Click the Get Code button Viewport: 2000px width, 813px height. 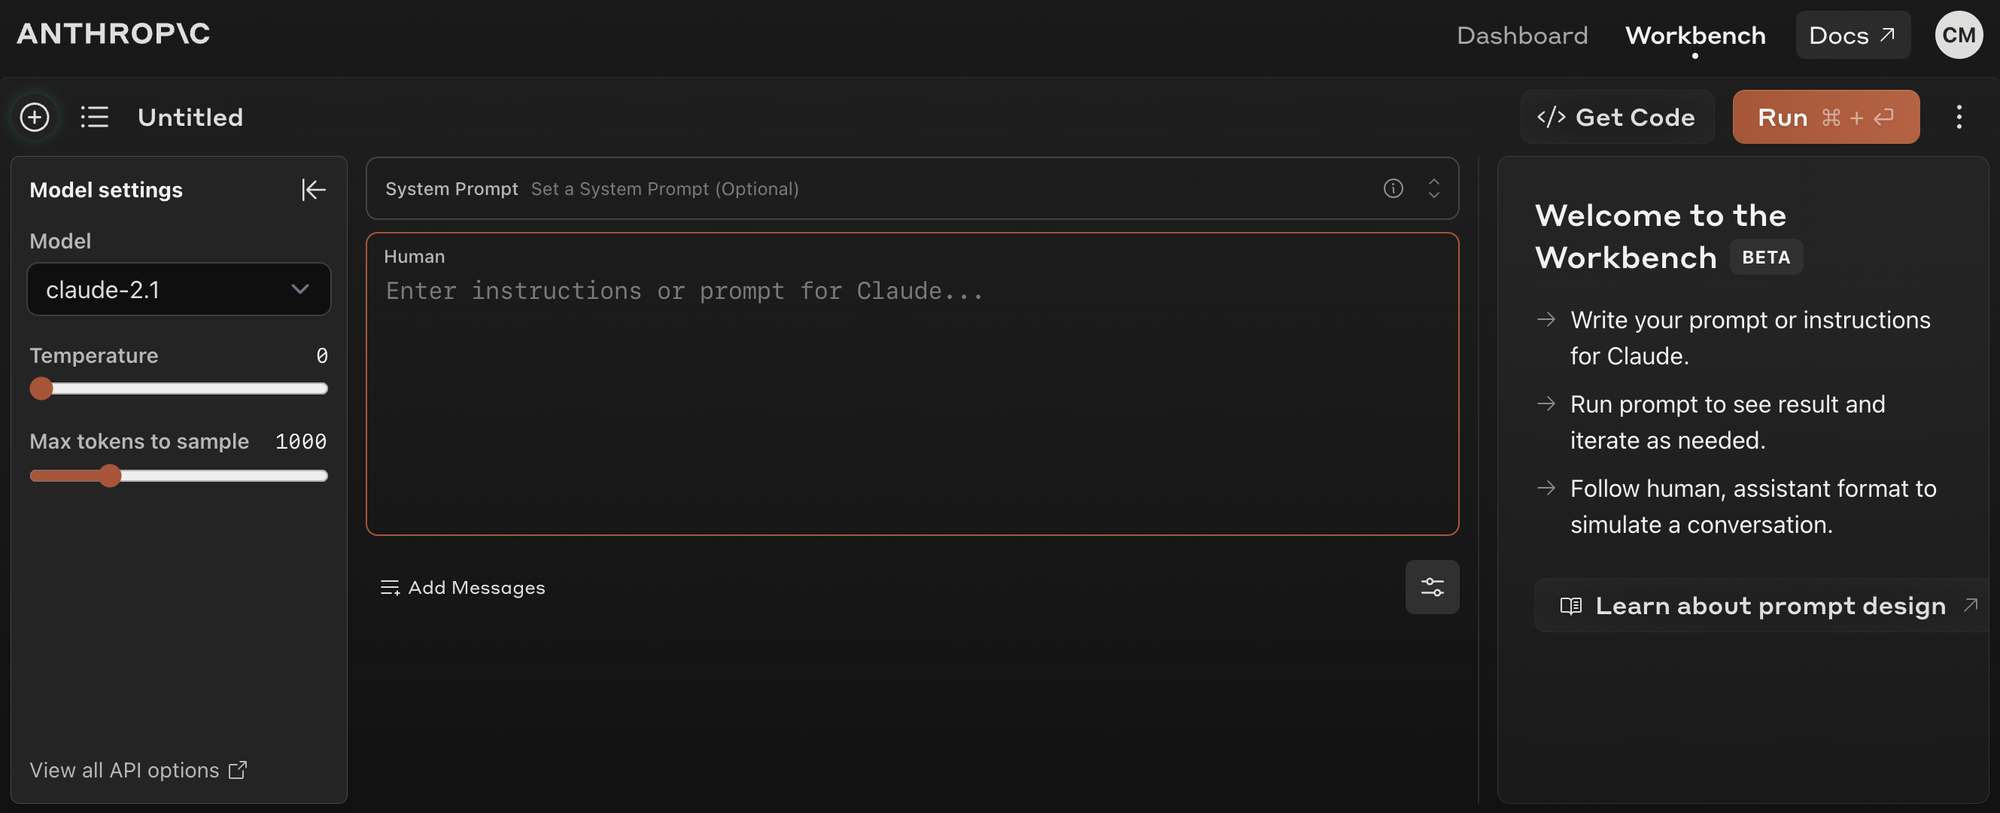coord(1617,117)
